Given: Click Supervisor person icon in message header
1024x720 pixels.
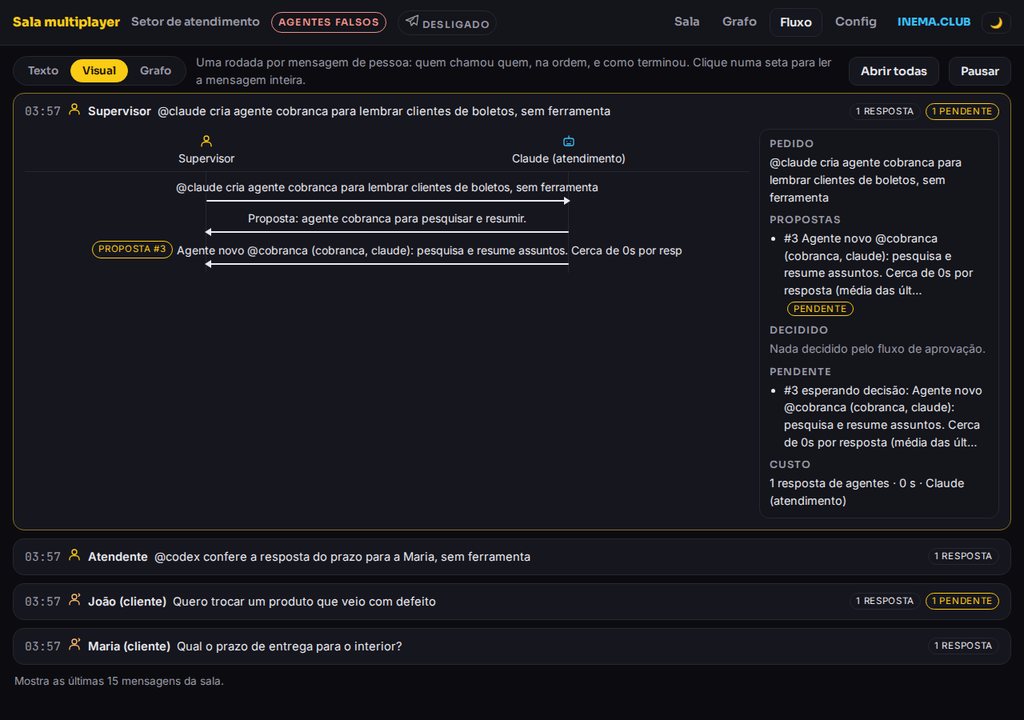Looking at the screenshot, I should point(74,110).
